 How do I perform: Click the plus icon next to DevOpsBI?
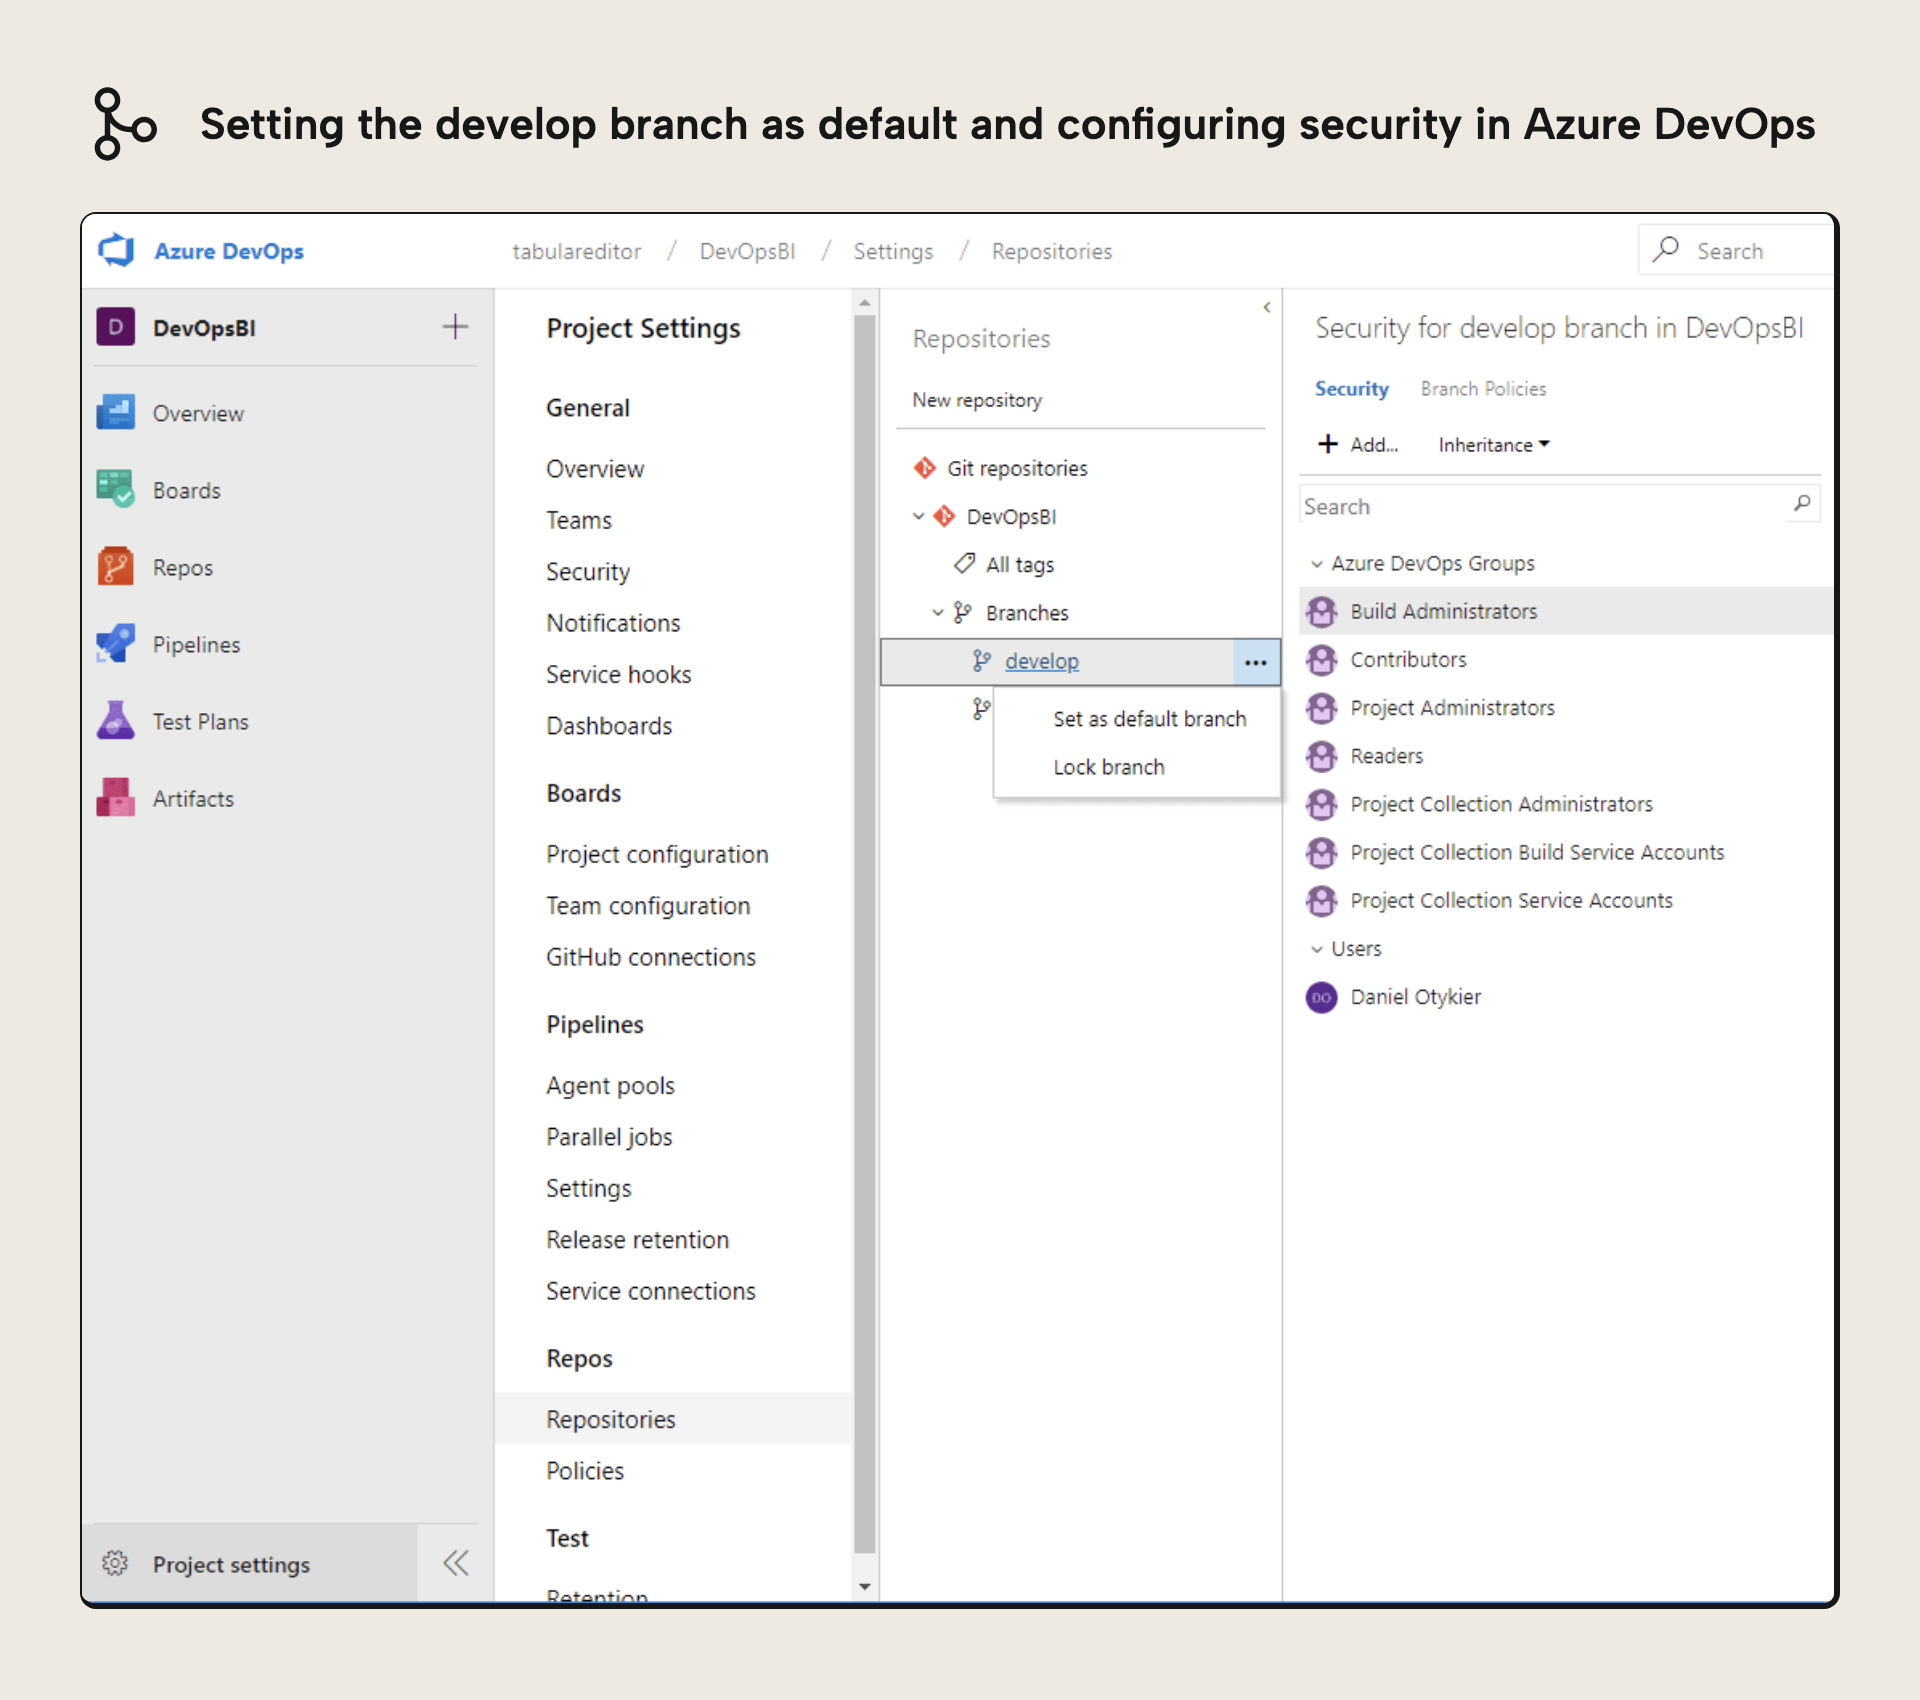[x=455, y=327]
